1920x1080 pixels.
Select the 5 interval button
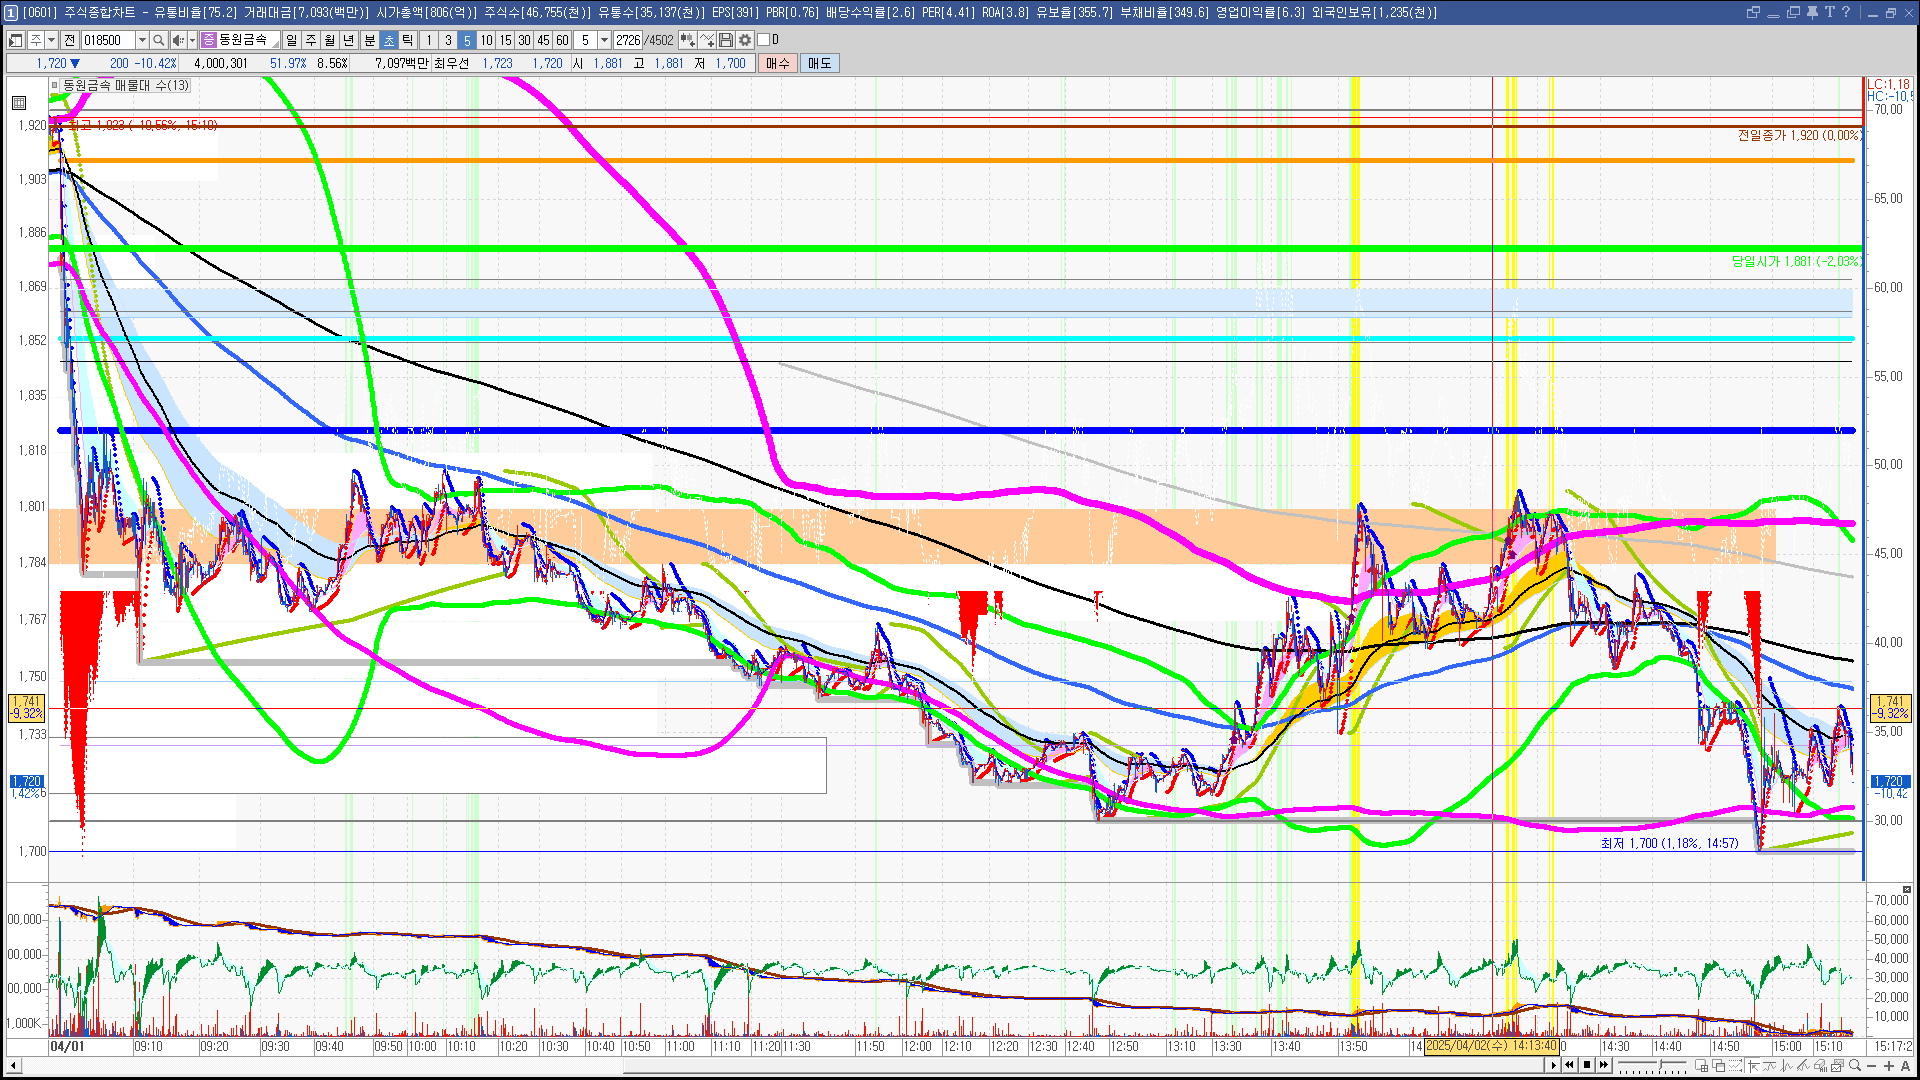pos(467,40)
